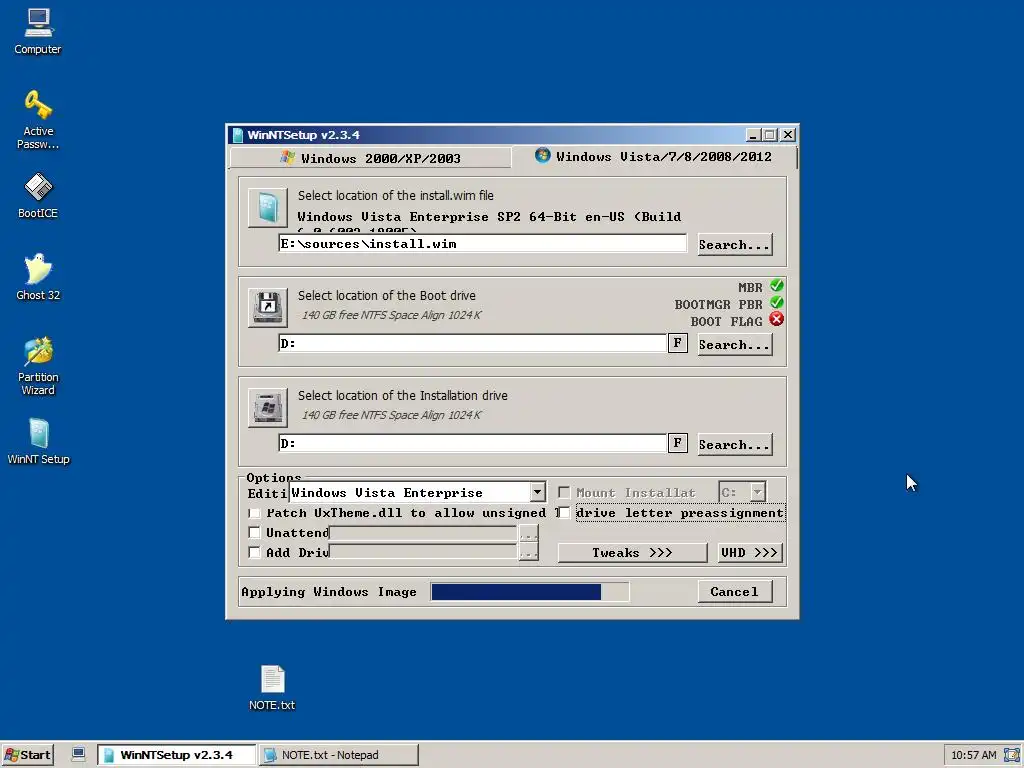The height and width of the screenshot is (768, 1024).
Task: Click the Add Drivers path field
Action: pyautogui.click(x=423, y=552)
